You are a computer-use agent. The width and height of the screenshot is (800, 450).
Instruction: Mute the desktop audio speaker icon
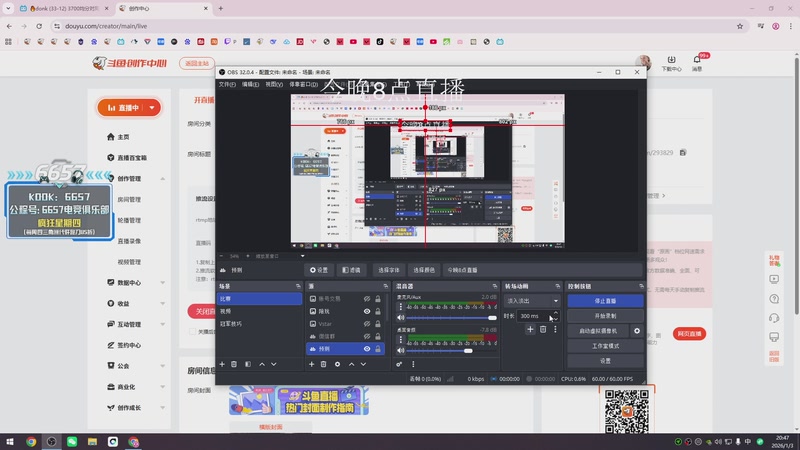pos(401,351)
